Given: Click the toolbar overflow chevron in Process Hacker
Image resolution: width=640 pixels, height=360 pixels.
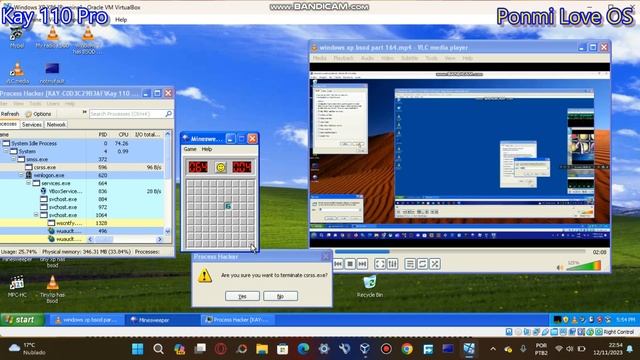Looking at the screenshot, I should coord(84,112).
